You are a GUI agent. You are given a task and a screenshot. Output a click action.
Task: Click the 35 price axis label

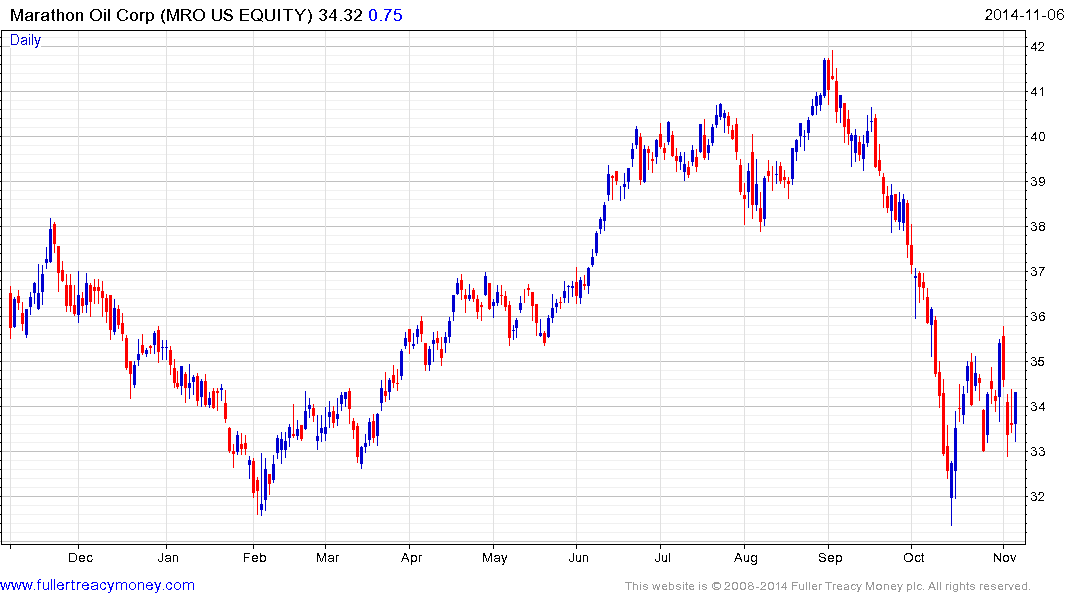tap(1037, 361)
